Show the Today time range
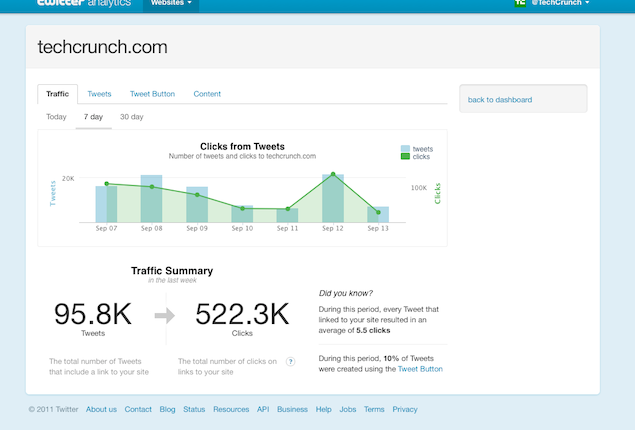Image resolution: width=635 pixels, height=430 pixels. tap(56, 117)
